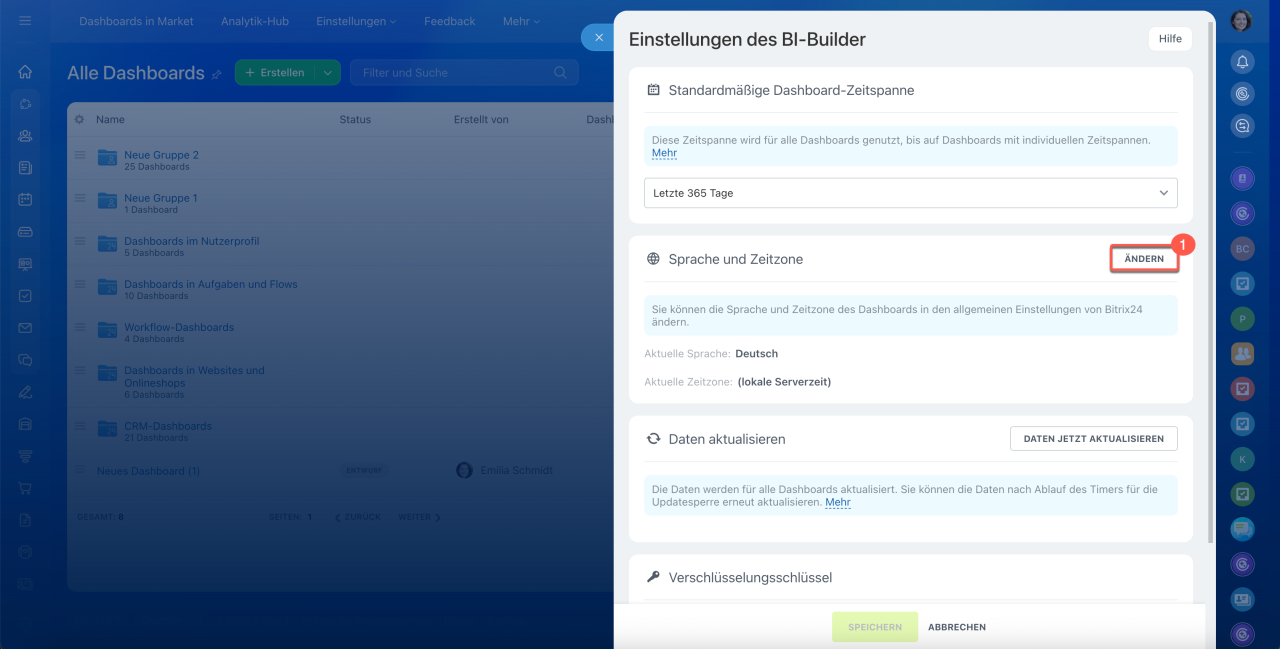The image size is (1280, 649).
Task: Open the mail envelope sidebar icon
Action: (x=25, y=328)
